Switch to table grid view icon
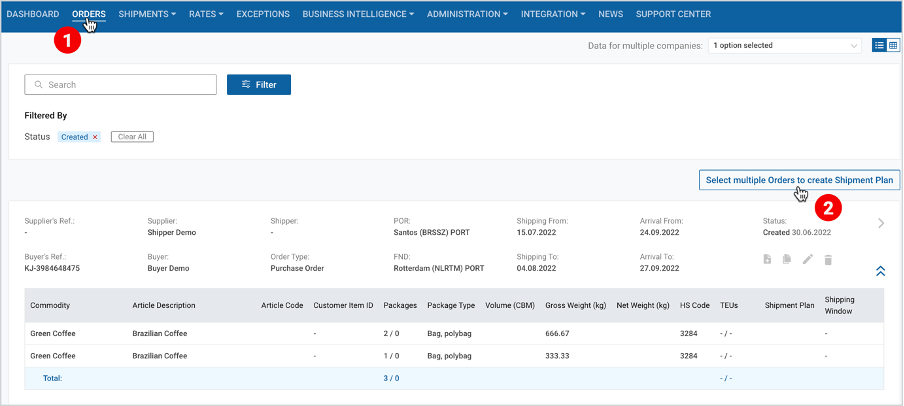 pos(893,46)
